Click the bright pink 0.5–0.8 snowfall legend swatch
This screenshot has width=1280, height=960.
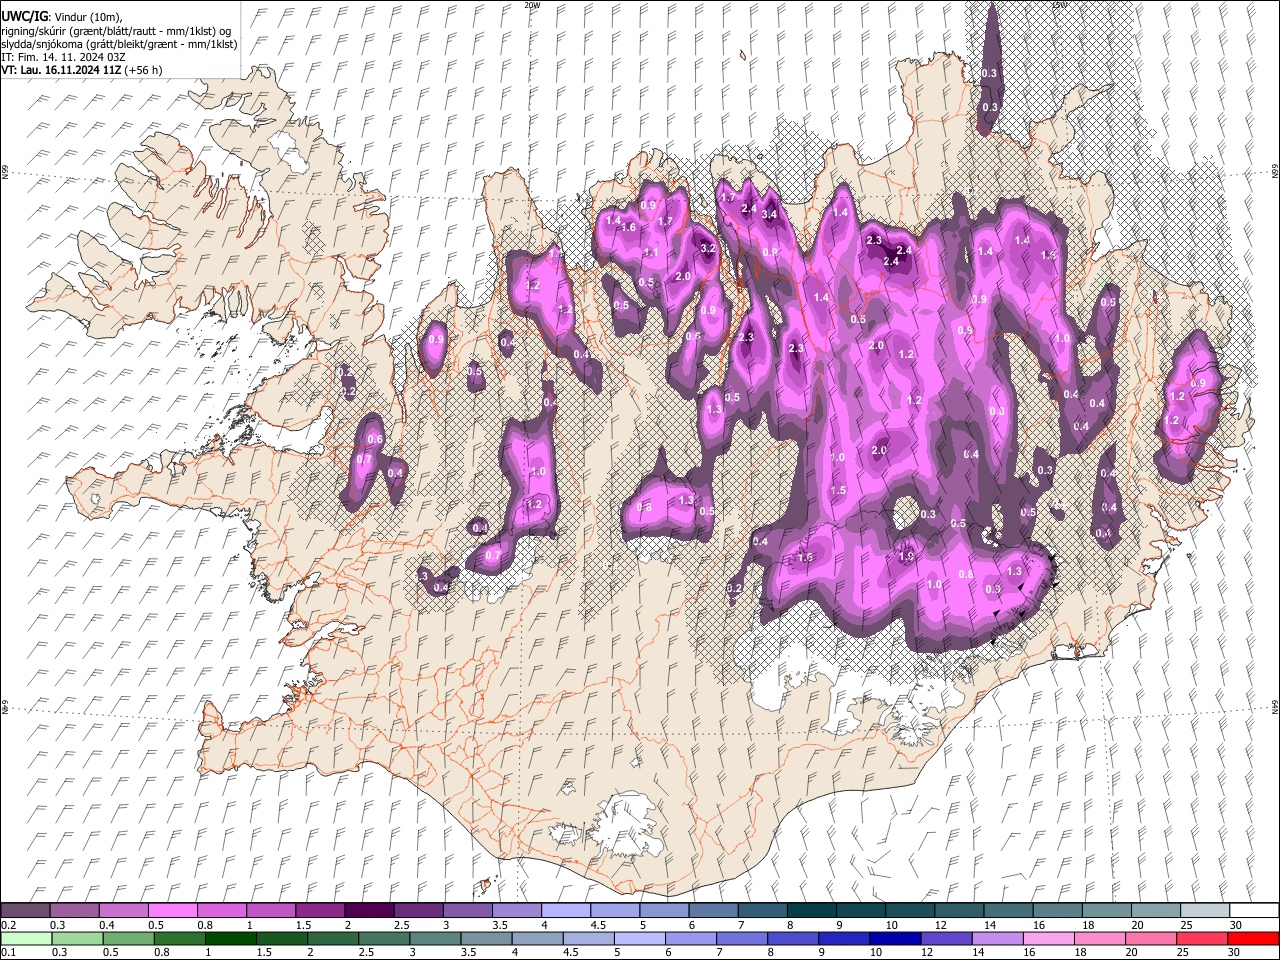point(173,911)
